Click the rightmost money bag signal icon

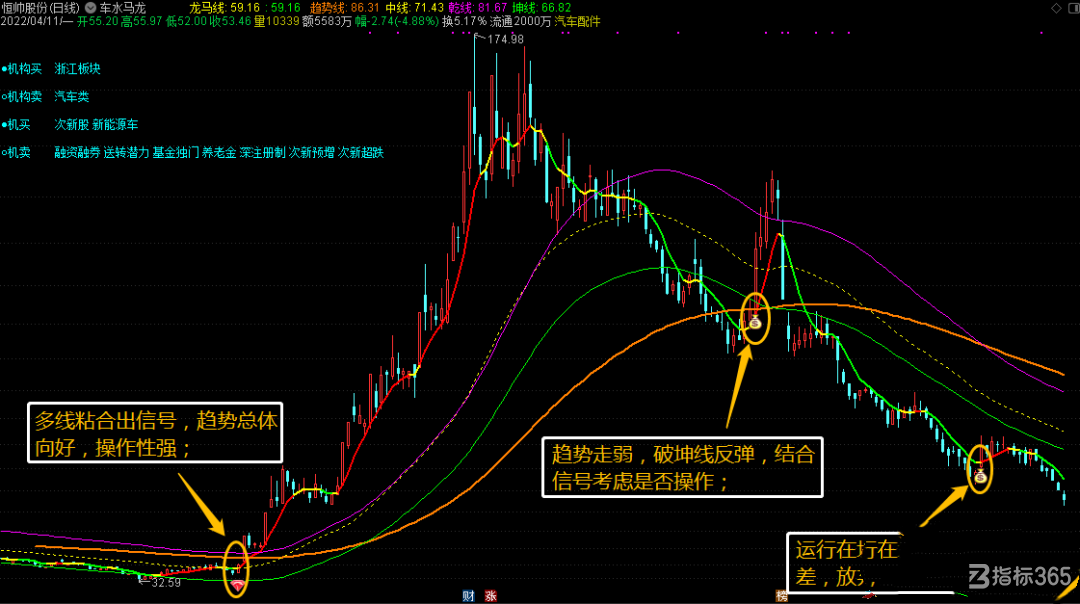pos(980,475)
